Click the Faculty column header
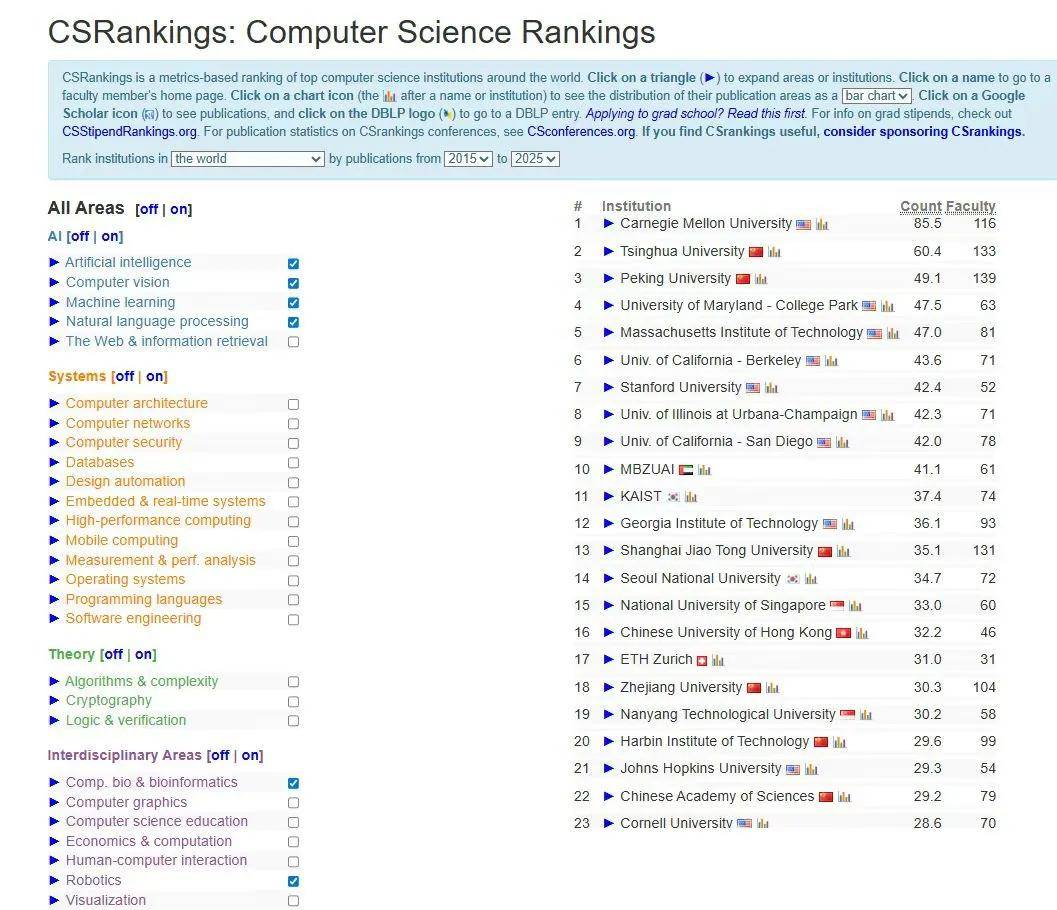Viewport: 1057px width, 910px height. point(971,206)
